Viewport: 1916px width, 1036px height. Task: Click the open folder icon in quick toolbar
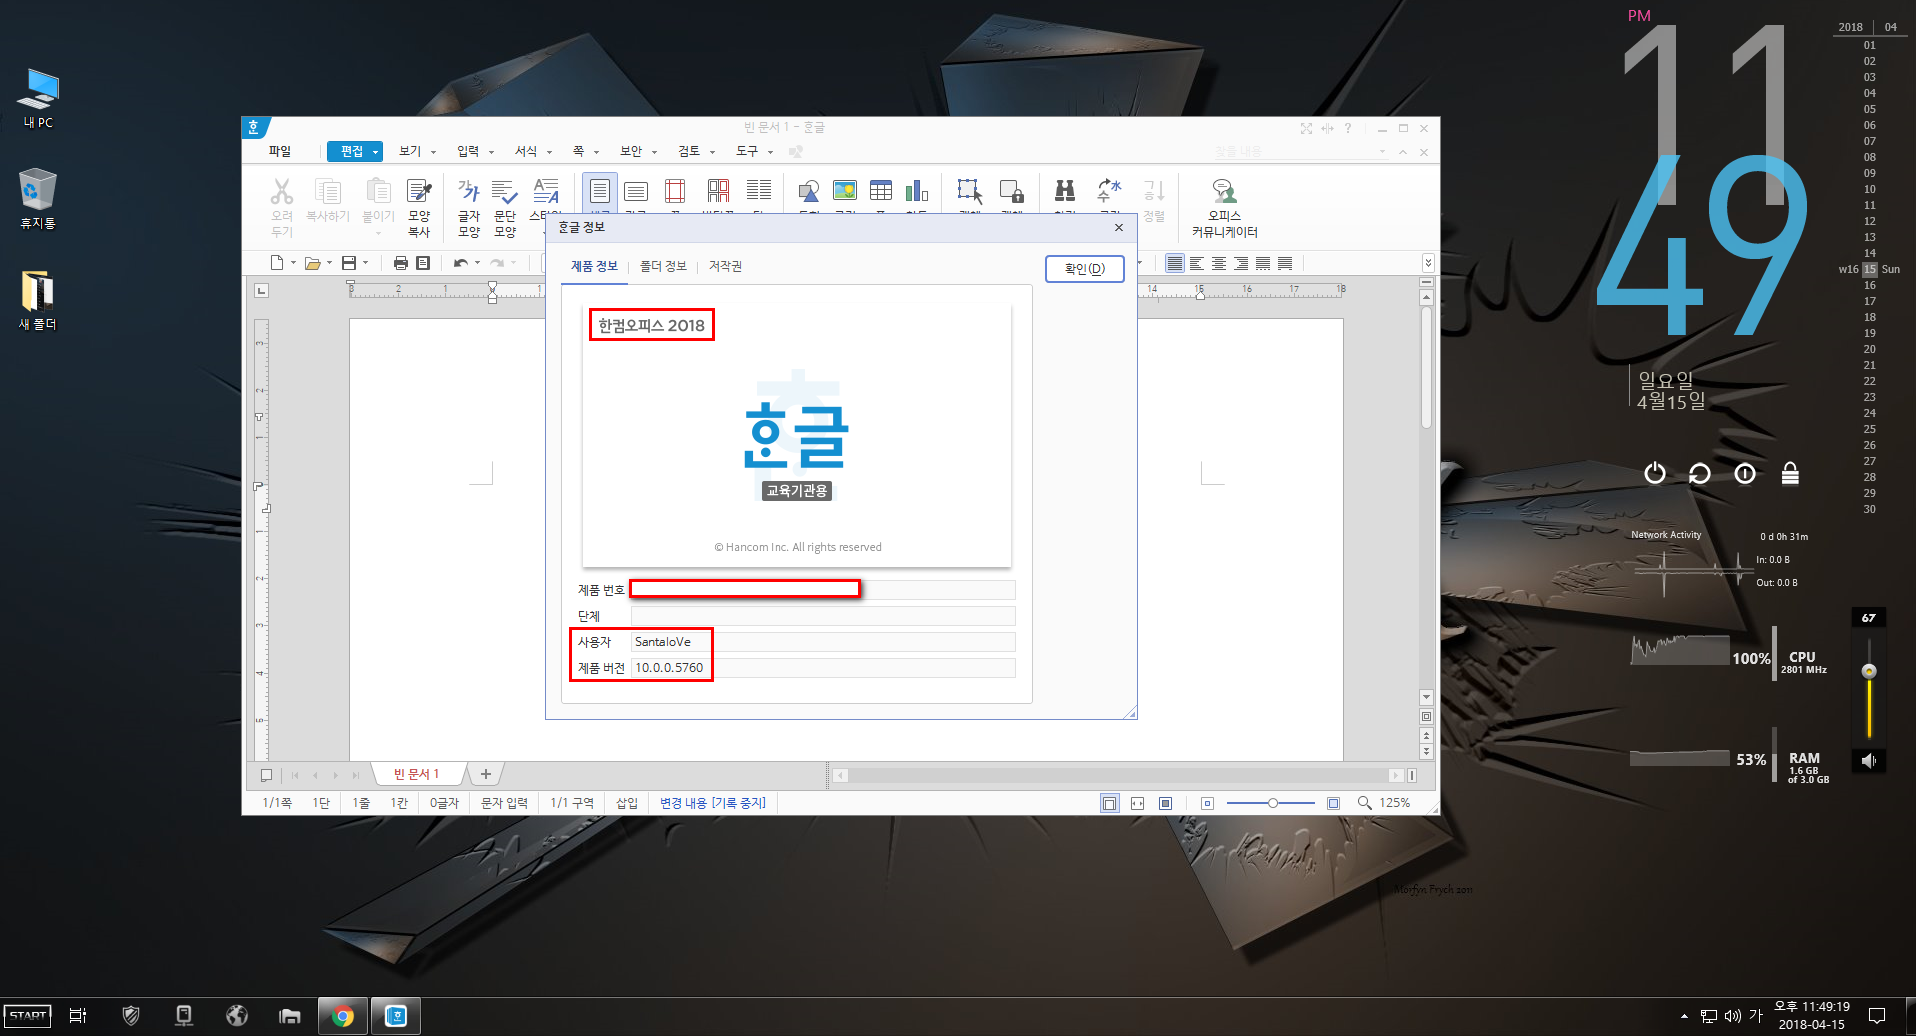click(313, 263)
